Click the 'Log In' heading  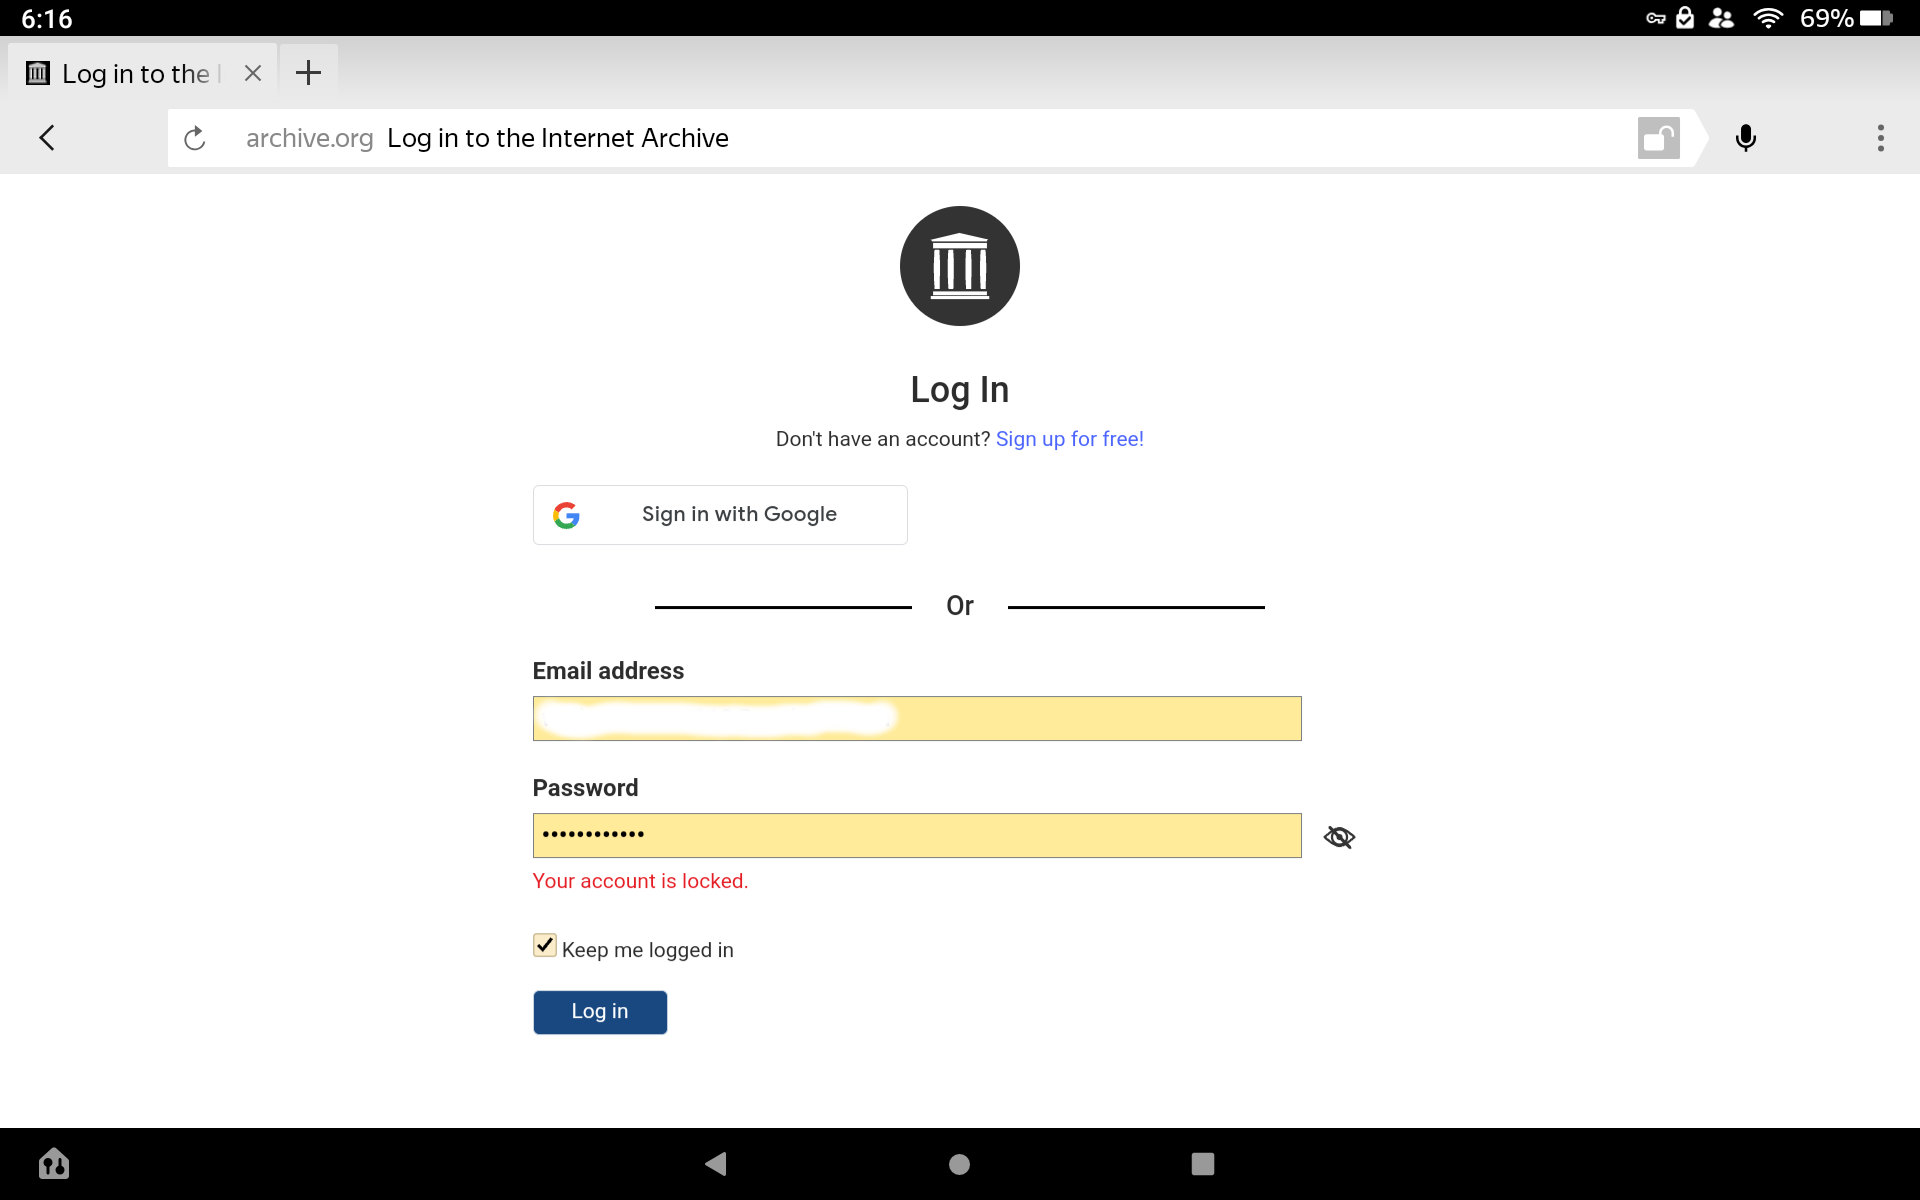(960, 390)
